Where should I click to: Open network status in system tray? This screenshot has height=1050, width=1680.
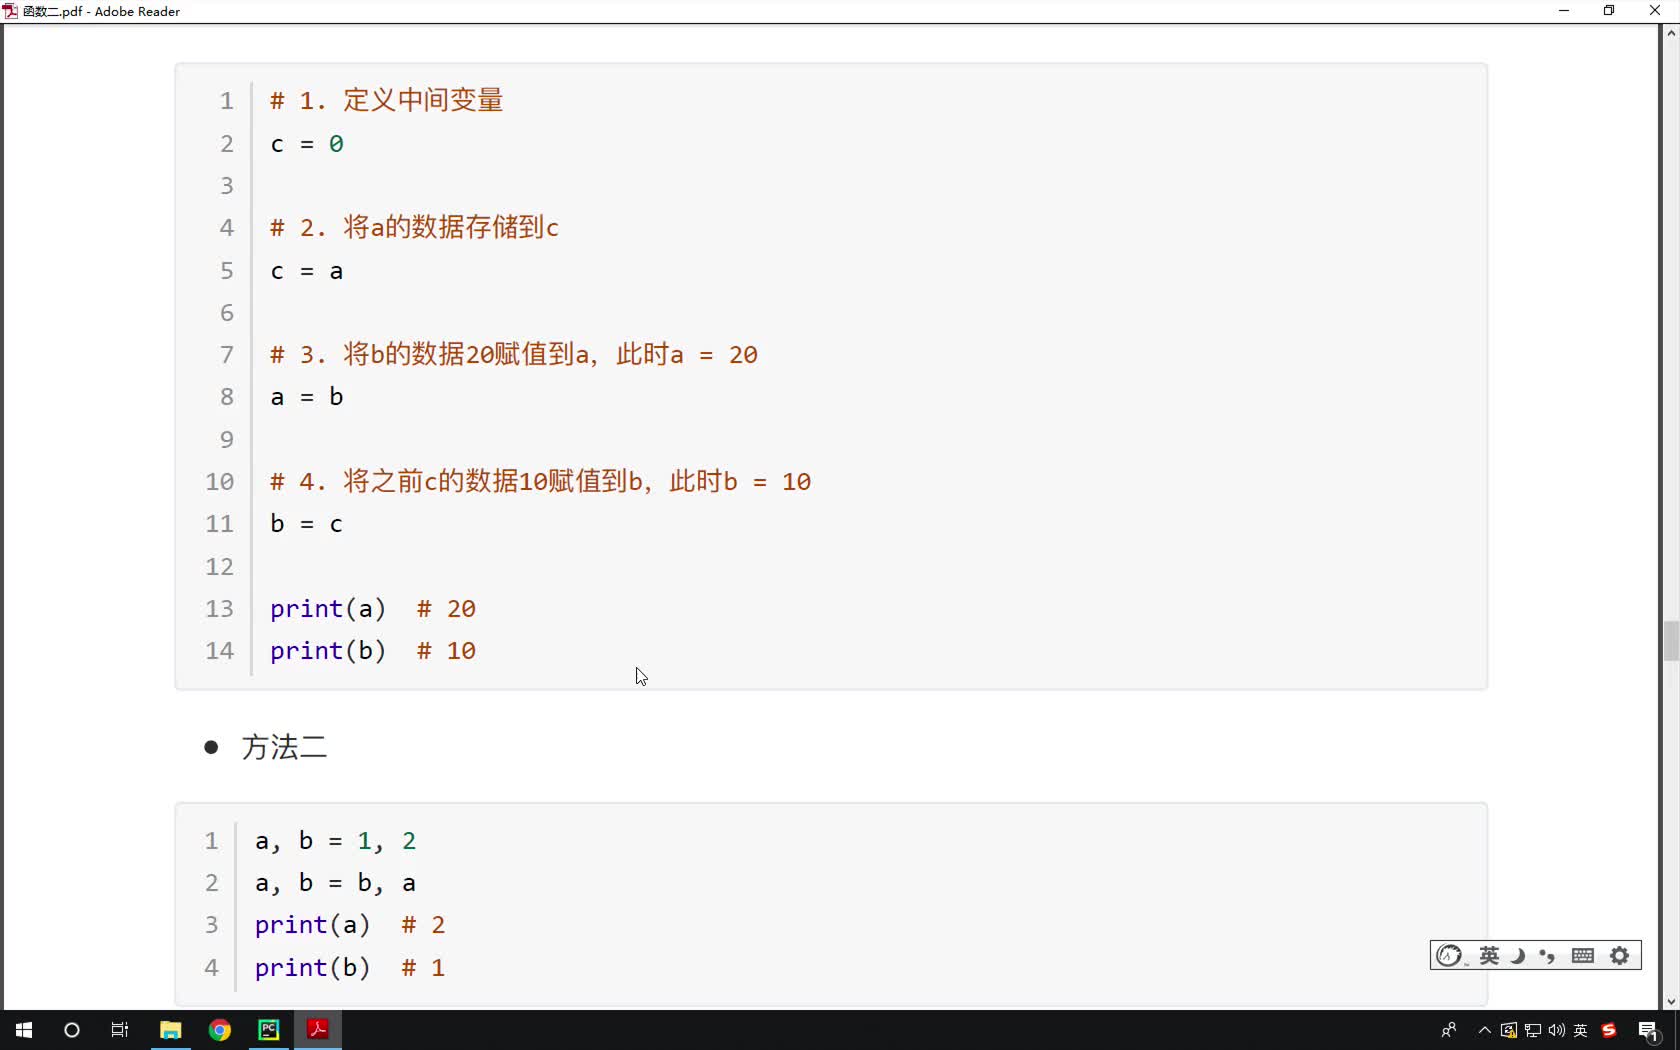pyautogui.click(x=1533, y=1030)
